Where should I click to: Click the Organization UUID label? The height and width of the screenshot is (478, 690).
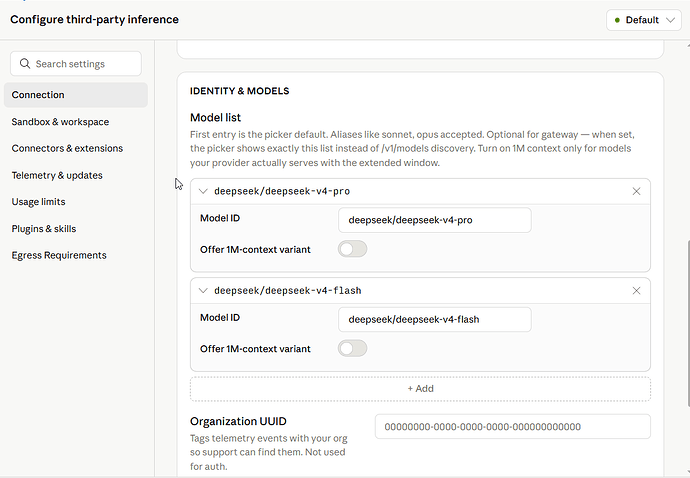(238, 421)
